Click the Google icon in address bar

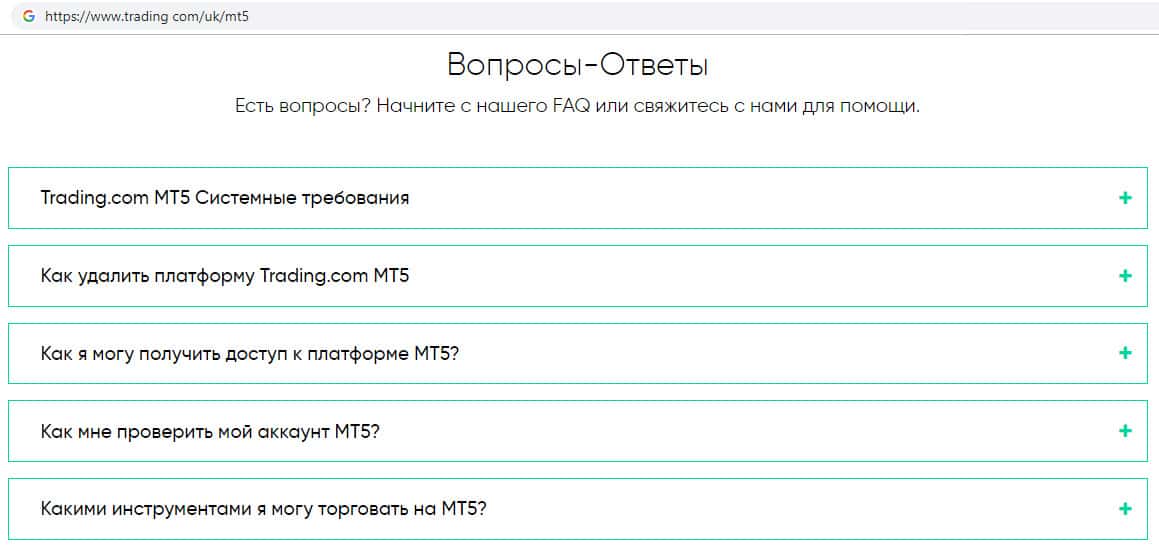point(28,17)
